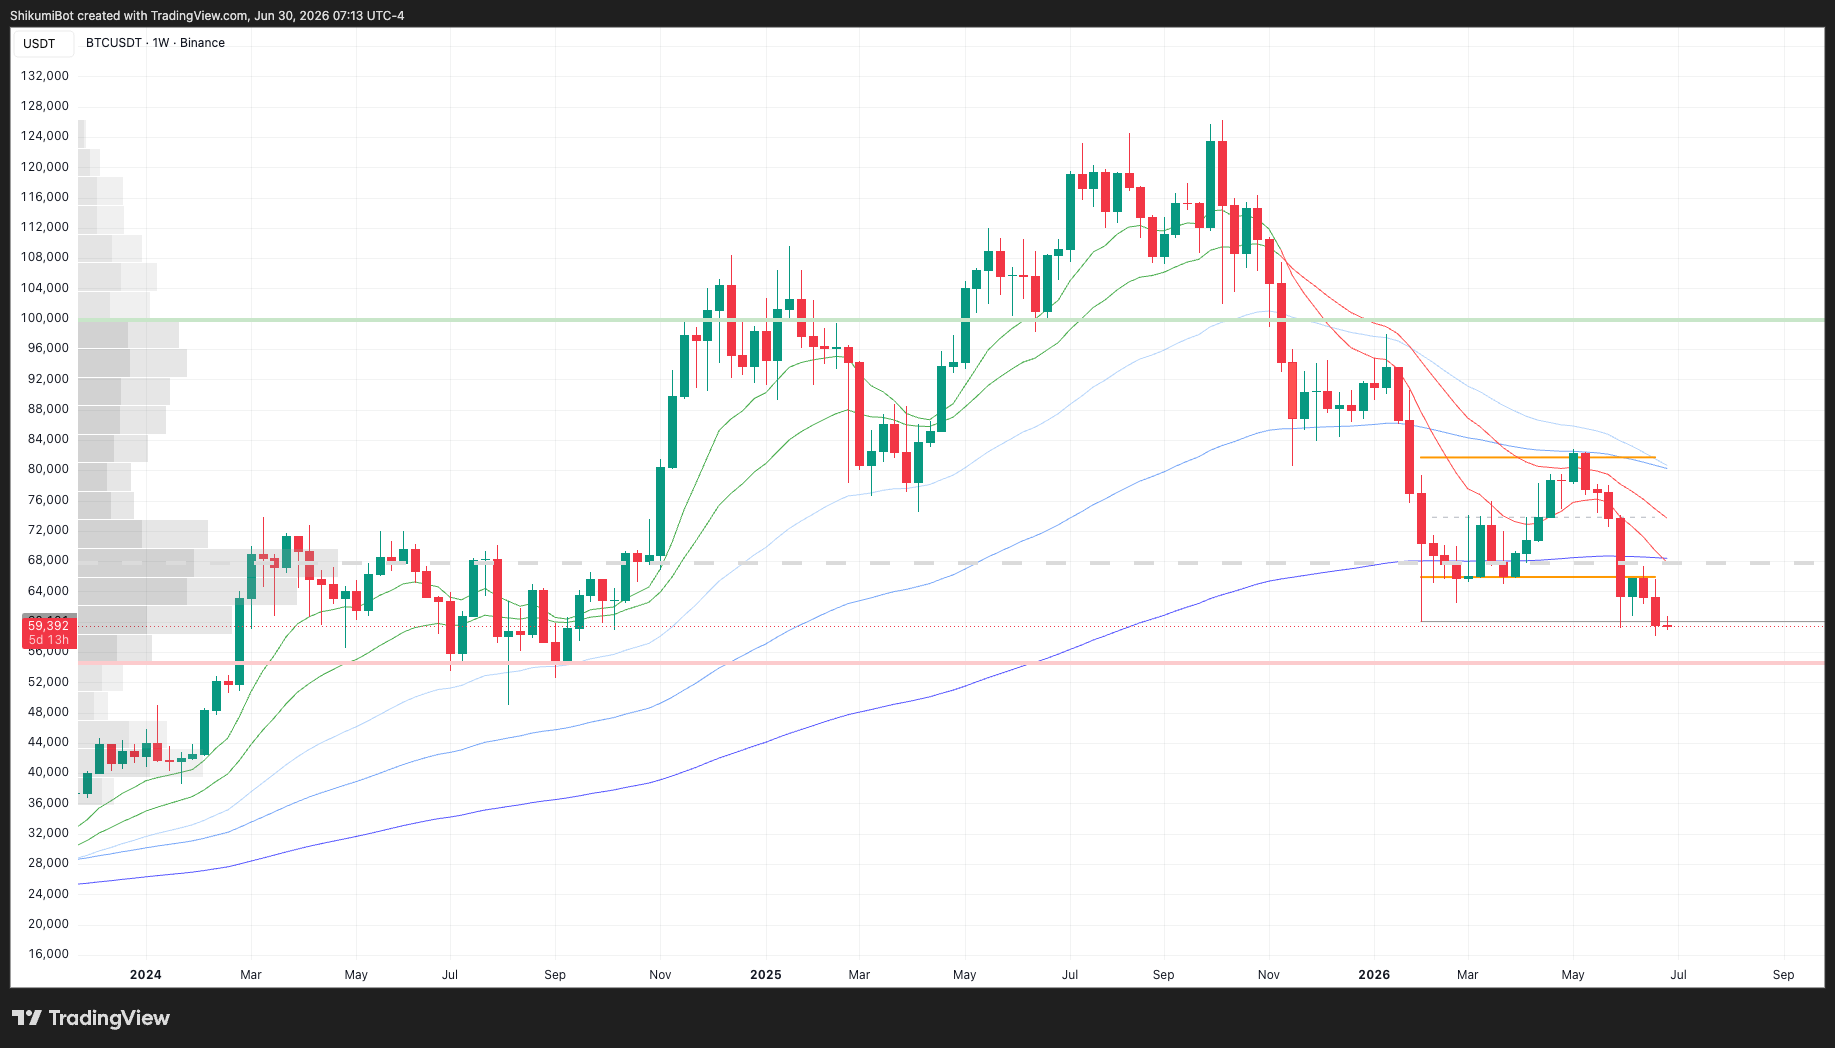Click the Sep label at far right of axis
The image size is (1835, 1048).
pos(1784,975)
